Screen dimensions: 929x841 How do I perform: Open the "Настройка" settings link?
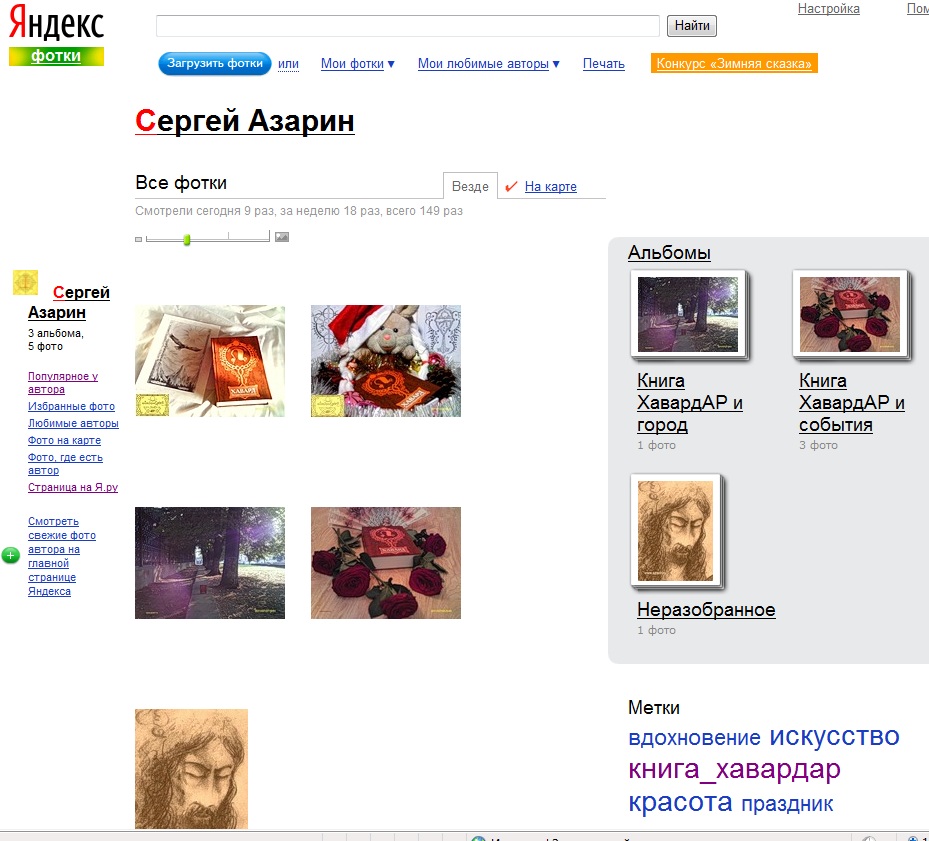(830, 9)
